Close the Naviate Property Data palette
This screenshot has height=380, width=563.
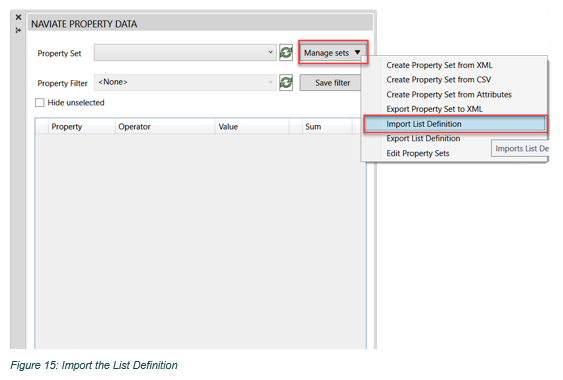click(18, 17)
